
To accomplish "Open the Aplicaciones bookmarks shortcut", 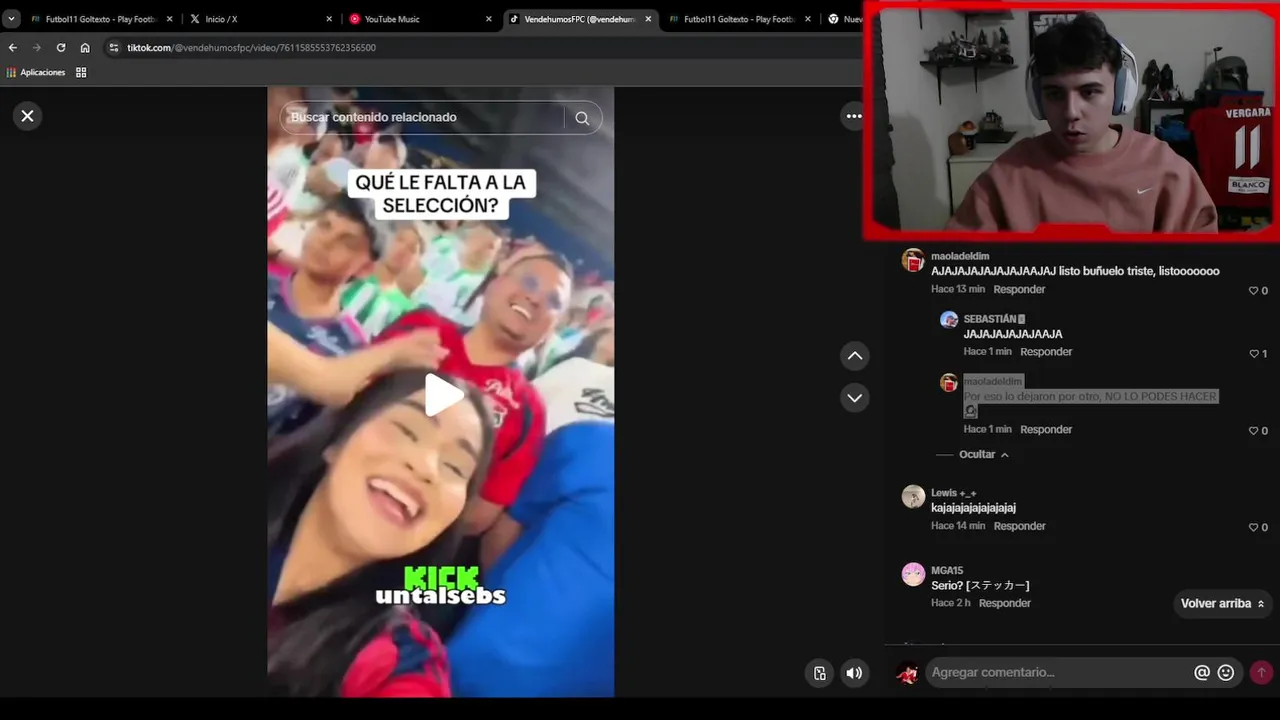I will pyautogui.click(x=36, y=72).
